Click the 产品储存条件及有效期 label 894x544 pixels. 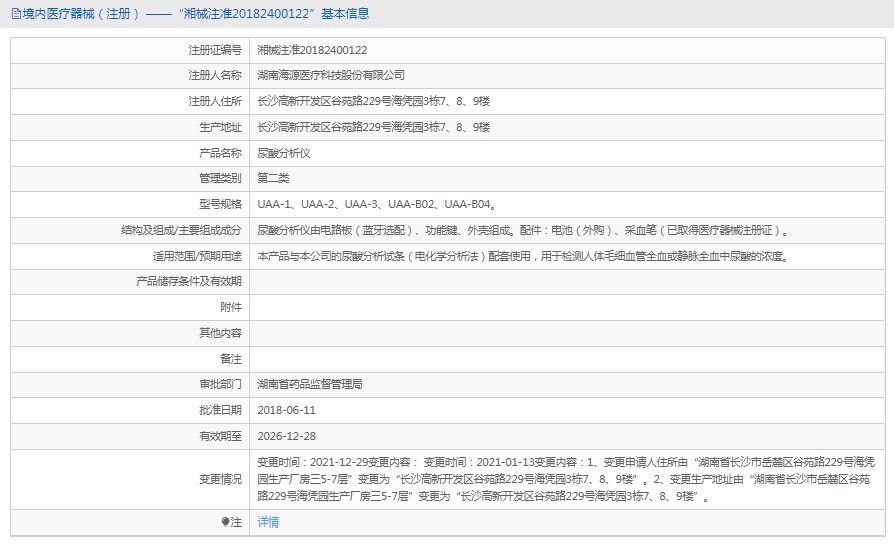(x=189, y=281)
